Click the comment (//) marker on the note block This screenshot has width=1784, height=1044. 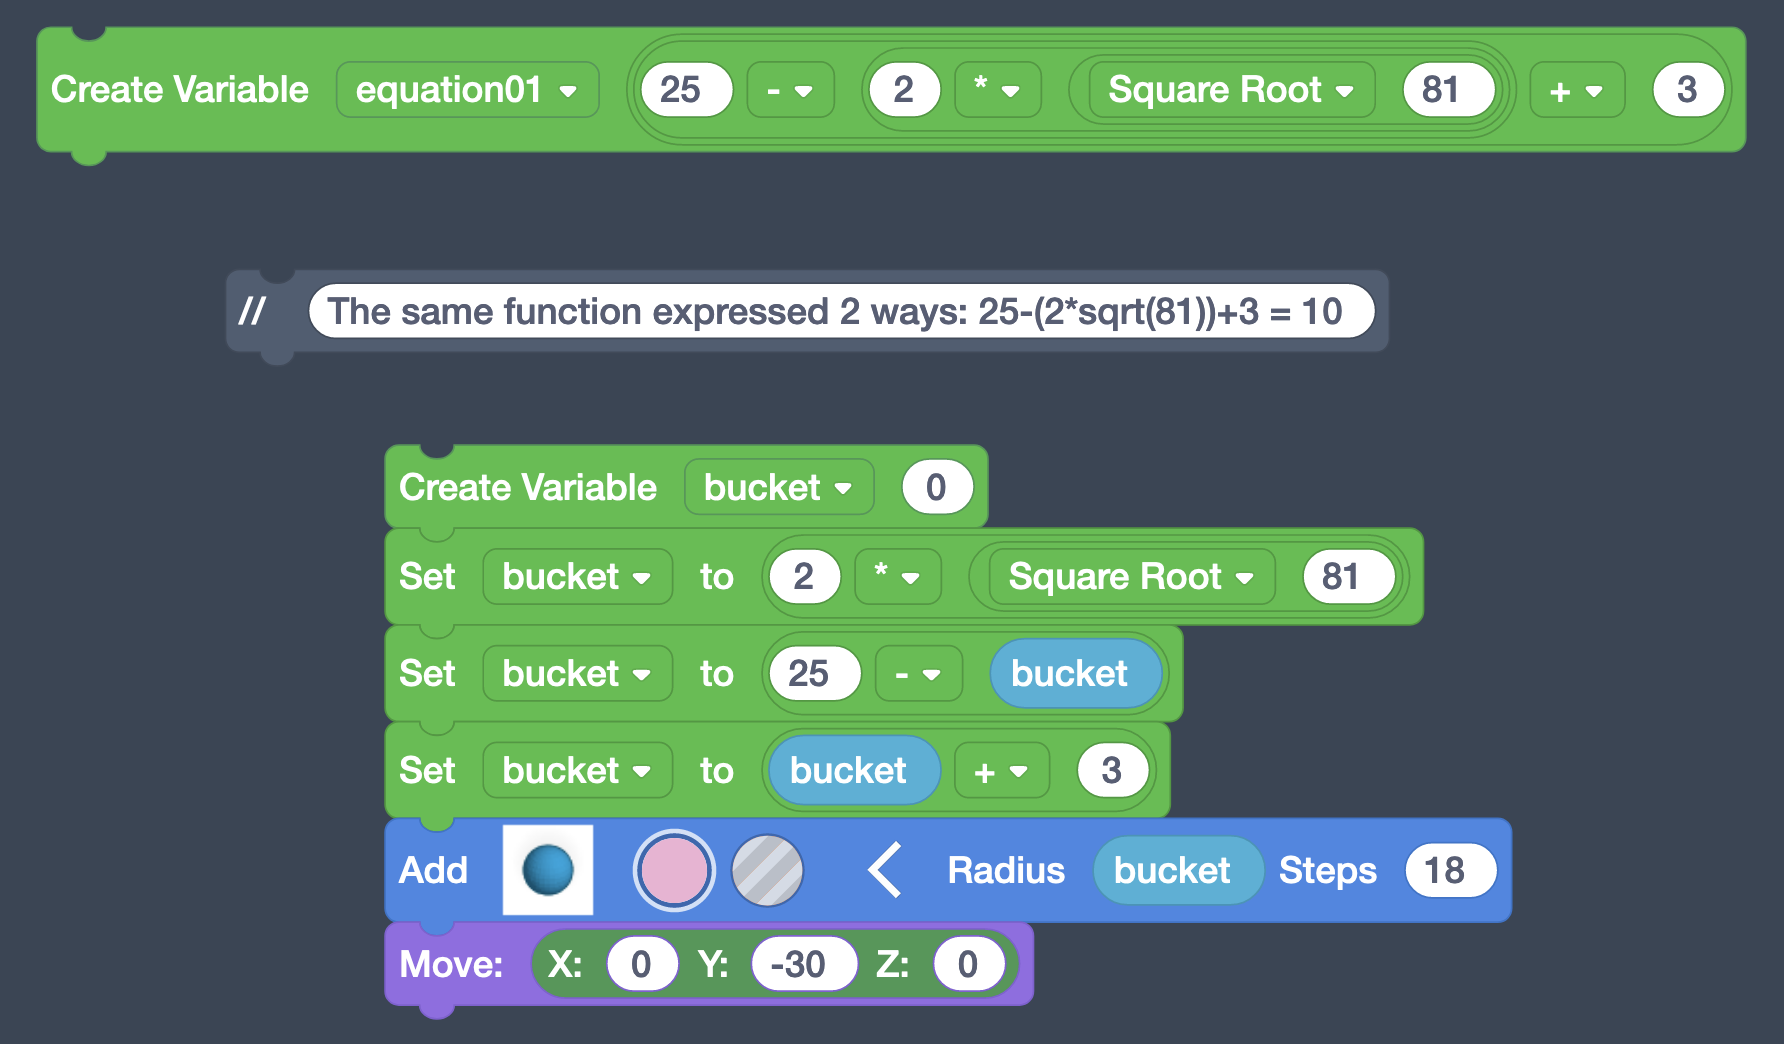pyautogui.click(x=252, y=311)
